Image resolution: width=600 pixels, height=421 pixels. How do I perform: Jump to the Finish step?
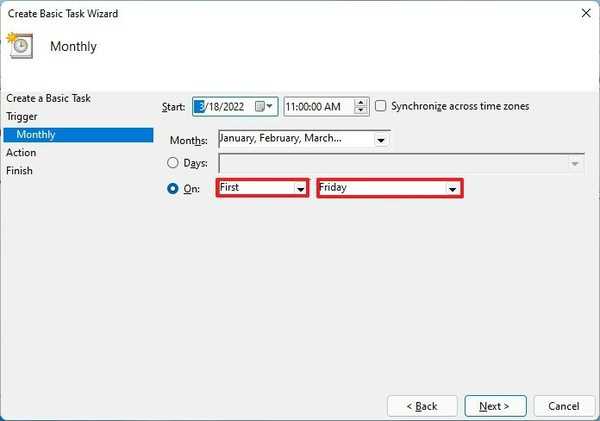point(19,170)
